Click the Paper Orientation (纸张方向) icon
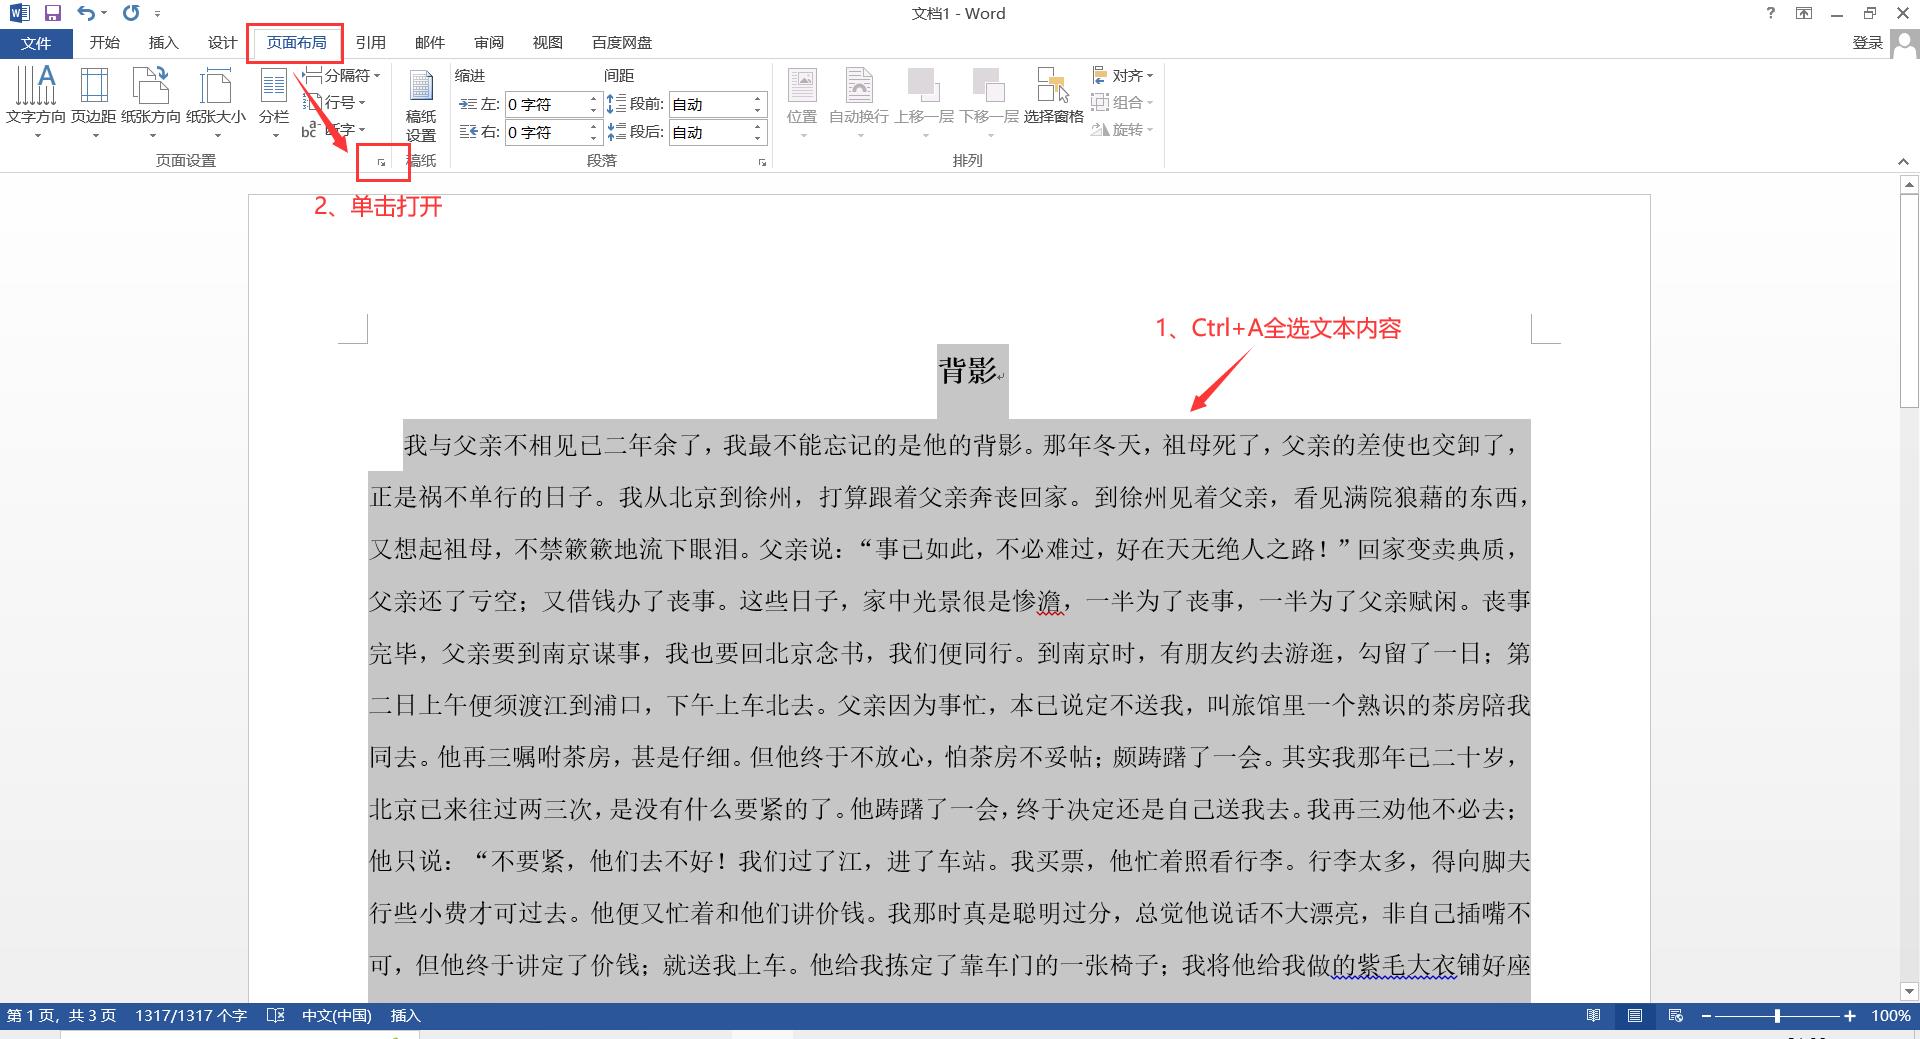This screenshot has width=1920, height=1039. 151,88
